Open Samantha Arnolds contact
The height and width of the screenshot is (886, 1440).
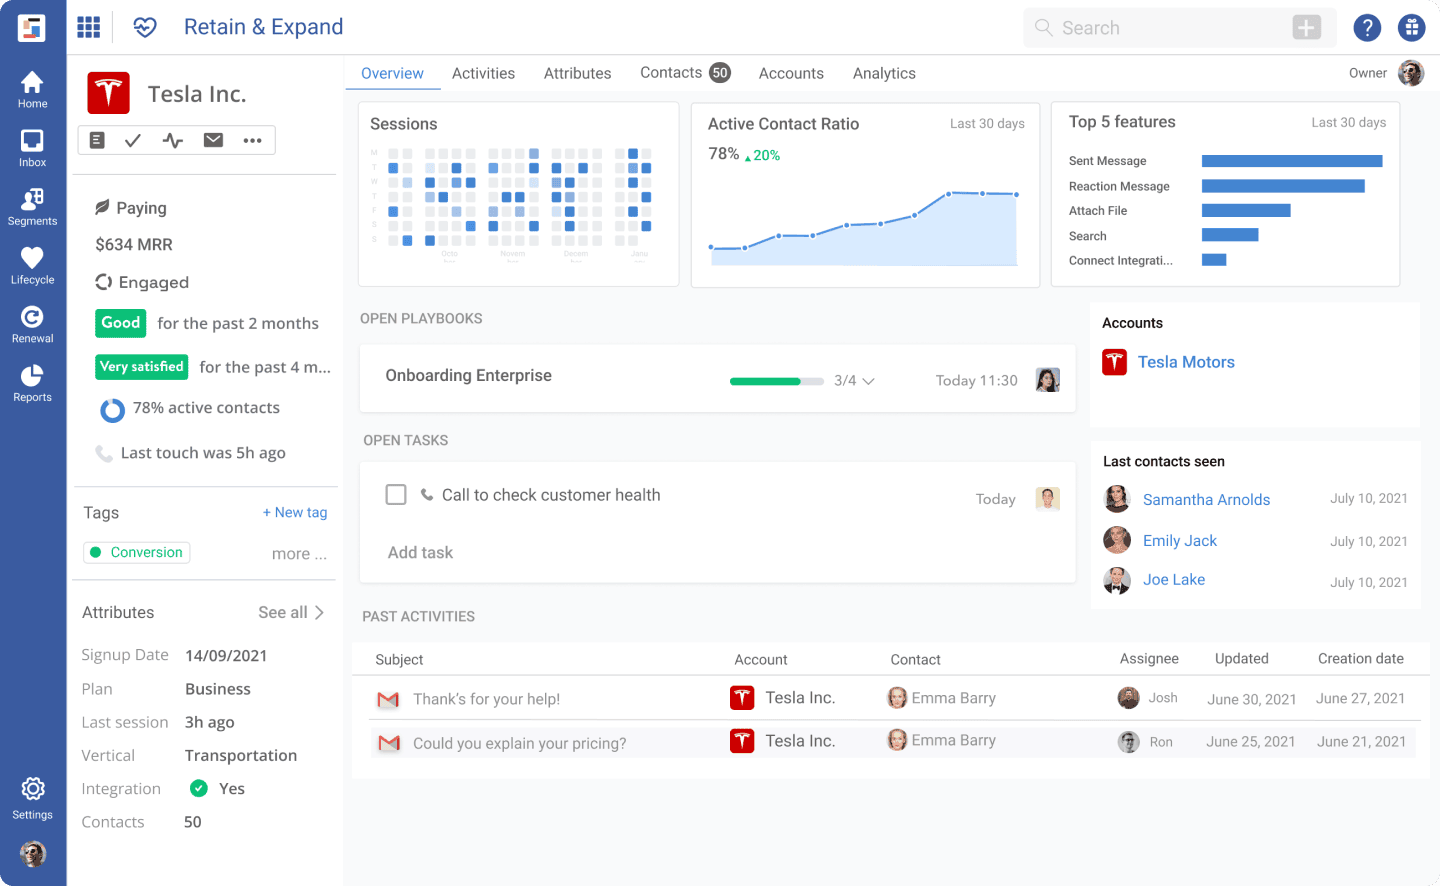[x=1206, y=500]
